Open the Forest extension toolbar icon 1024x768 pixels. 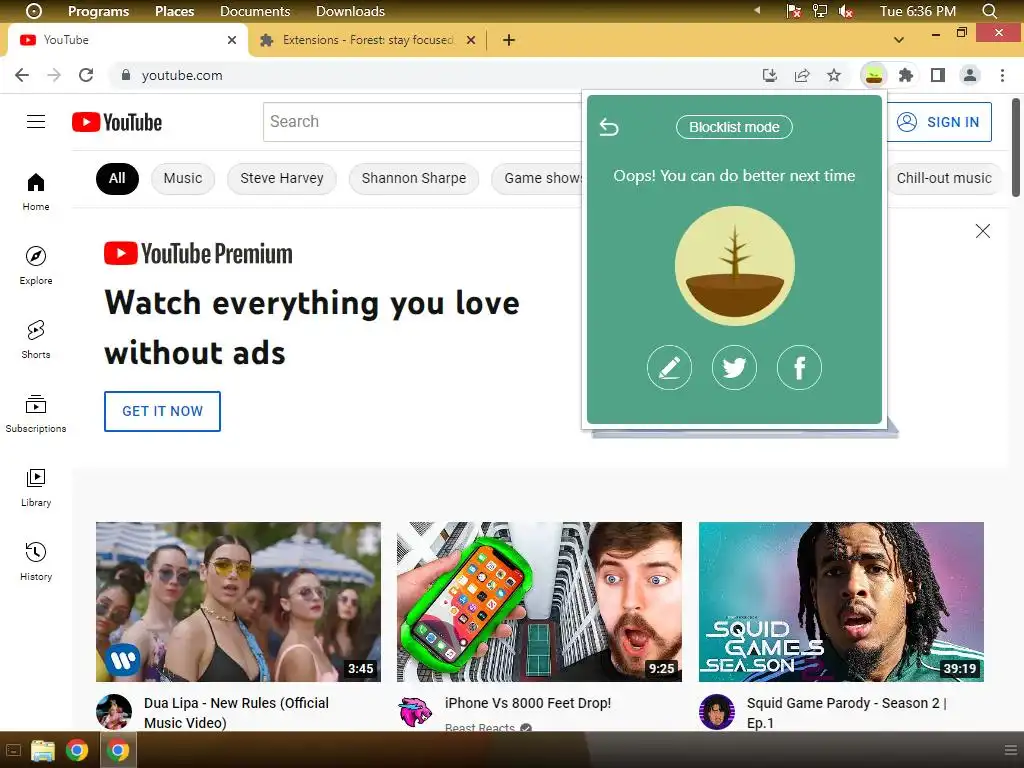874,76
